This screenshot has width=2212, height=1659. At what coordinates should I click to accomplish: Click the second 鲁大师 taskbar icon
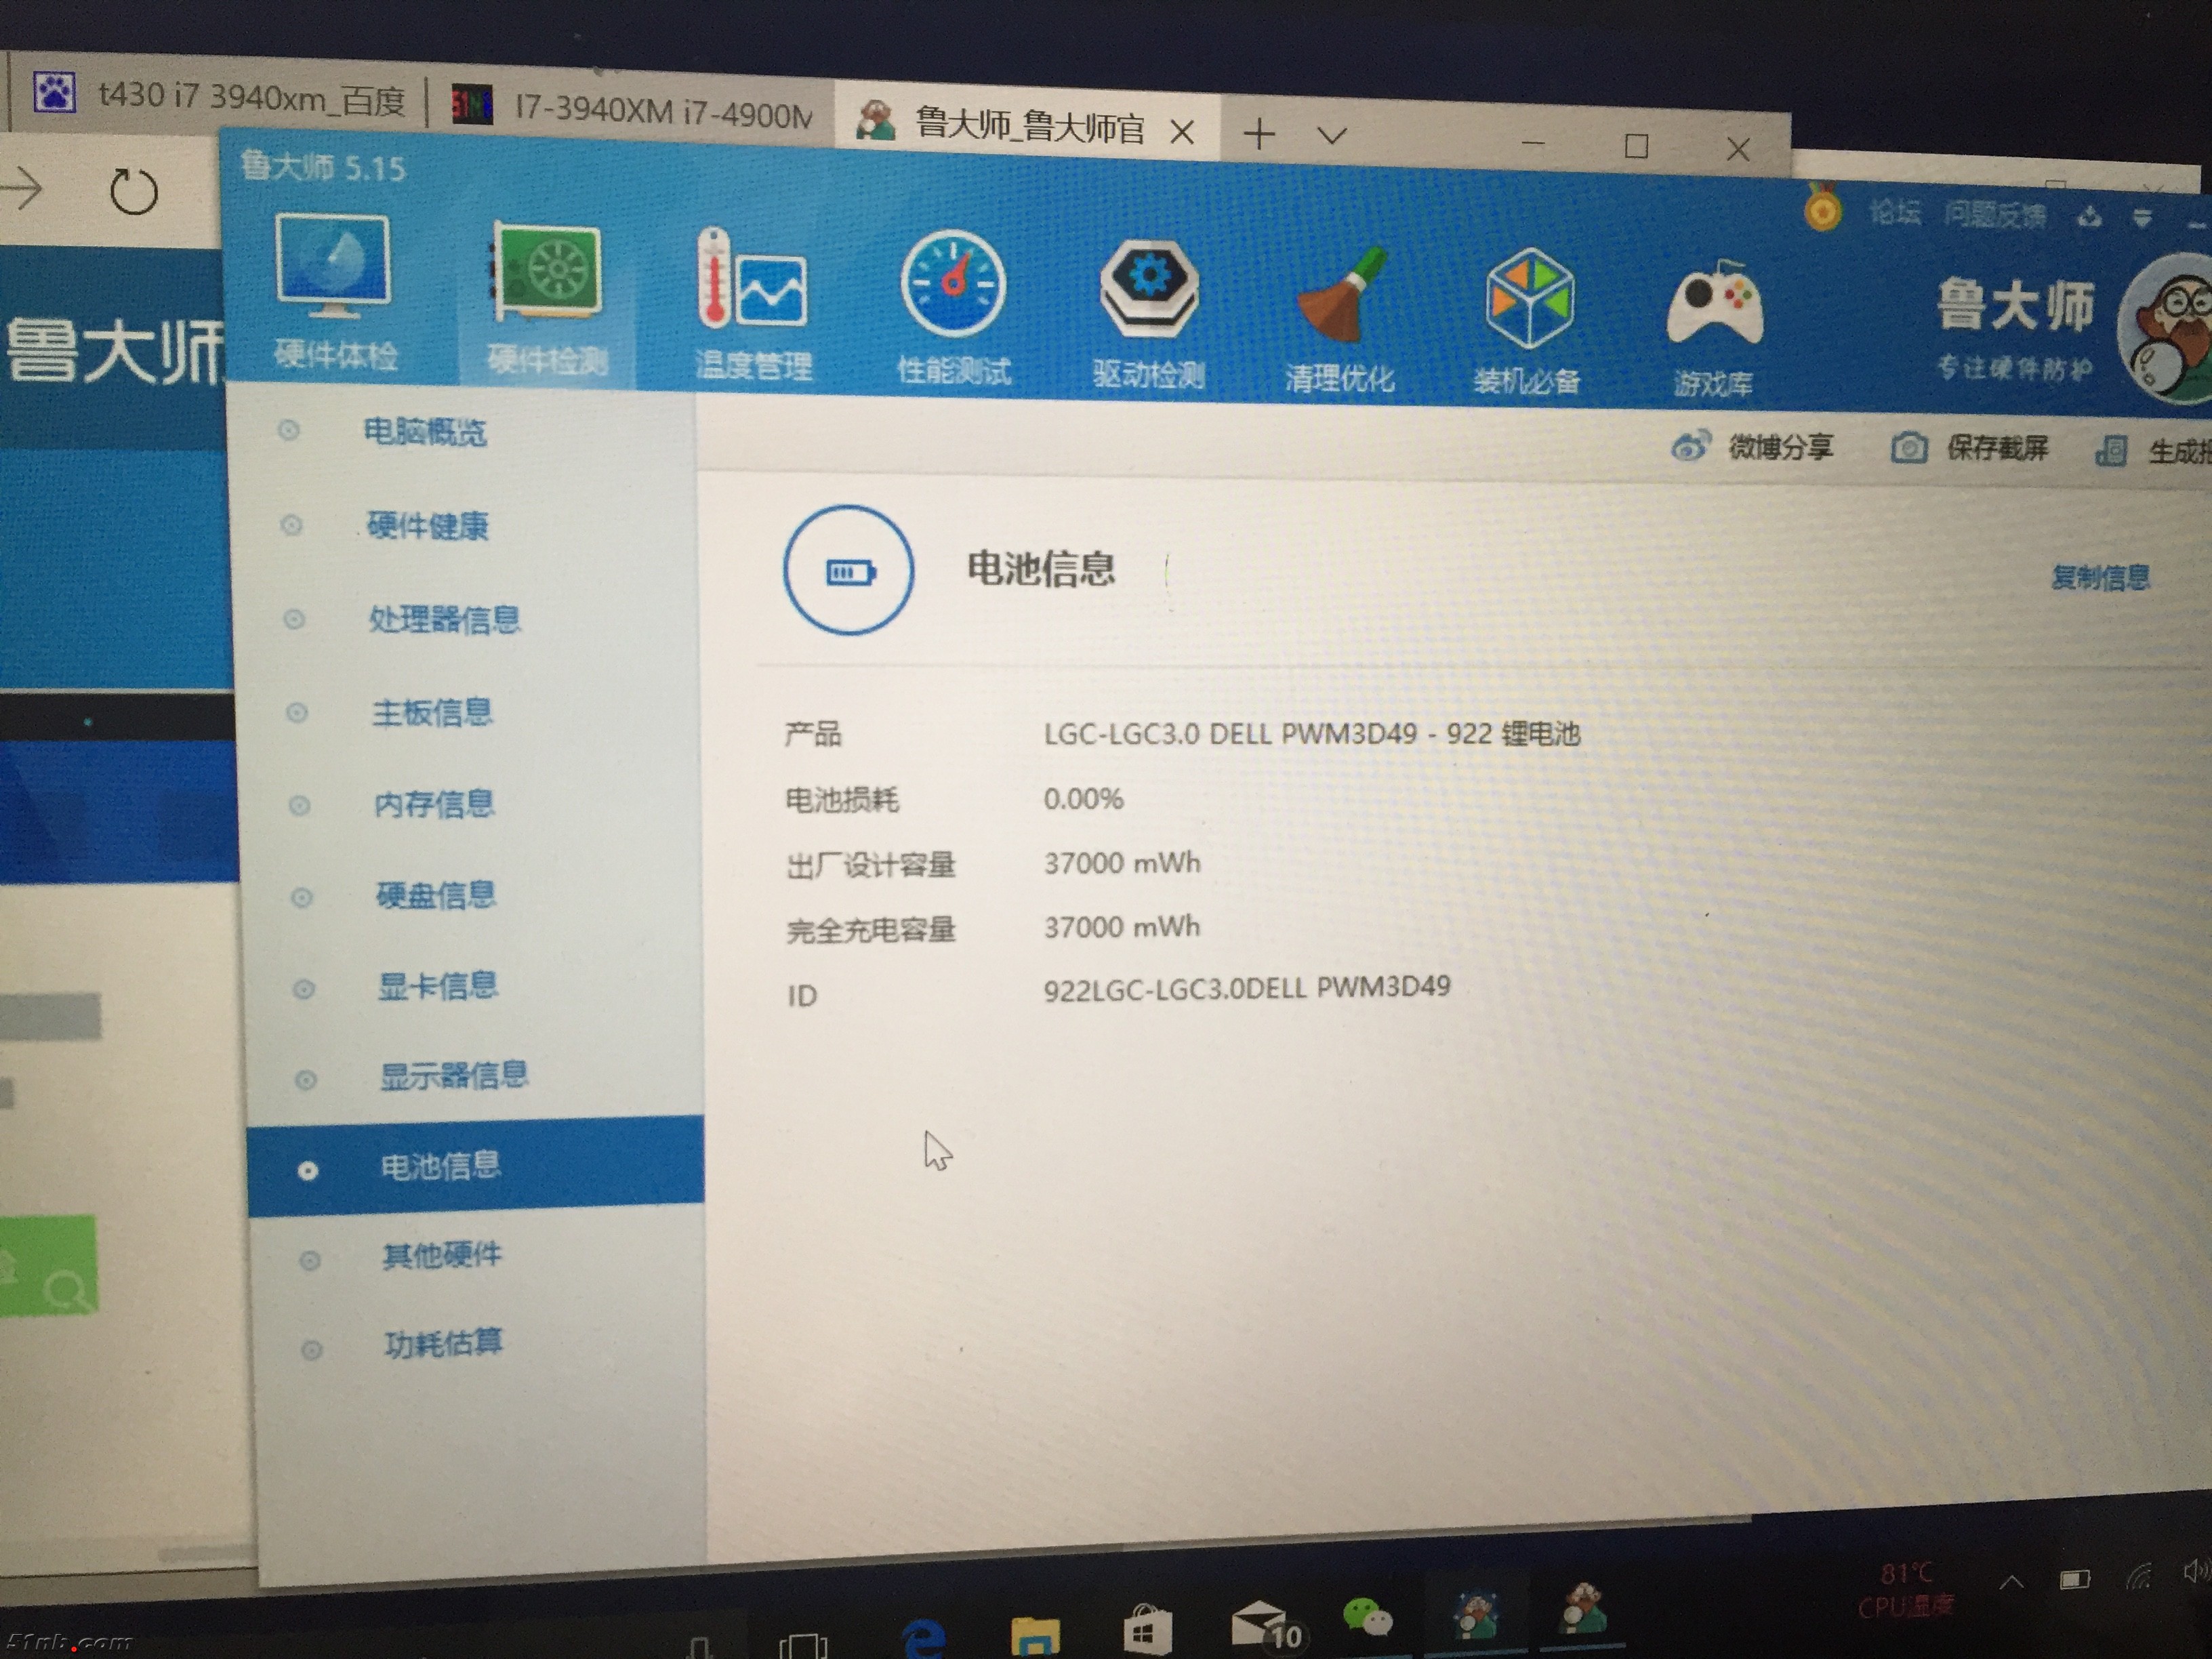[x=1583, y=1609]
